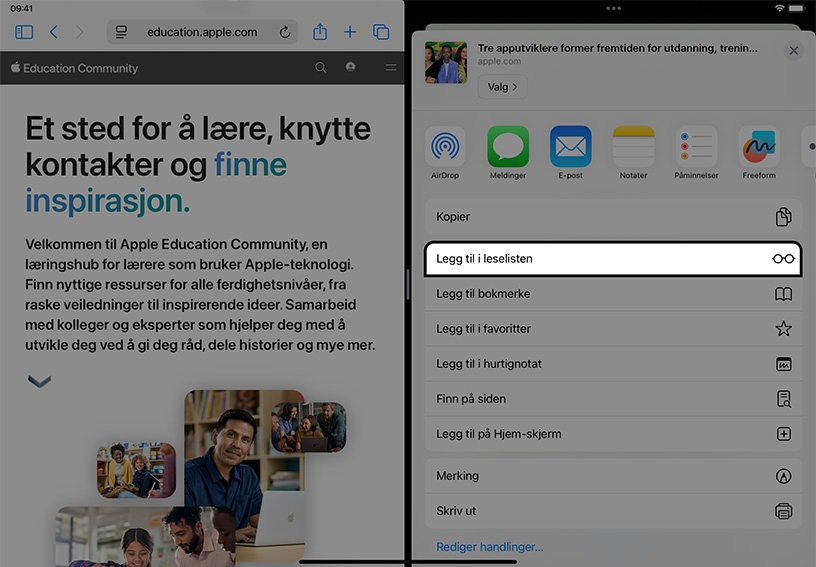Click the shared article thumbnail
Screen dimensions: 816x567
click(x=446, y=62)
